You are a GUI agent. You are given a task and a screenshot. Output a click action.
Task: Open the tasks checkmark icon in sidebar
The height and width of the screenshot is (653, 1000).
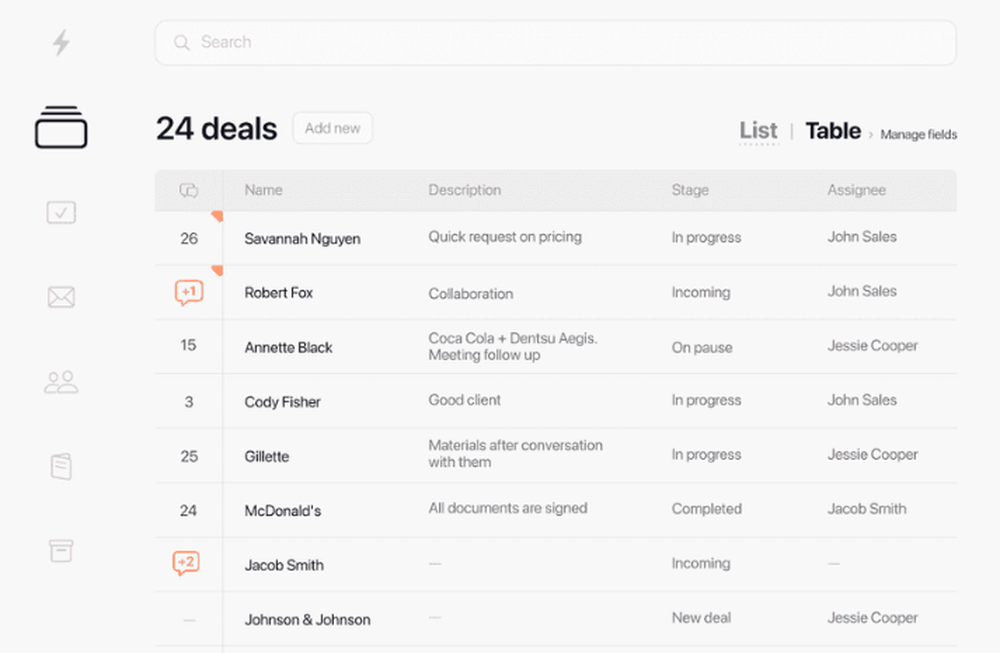[61, 212]
